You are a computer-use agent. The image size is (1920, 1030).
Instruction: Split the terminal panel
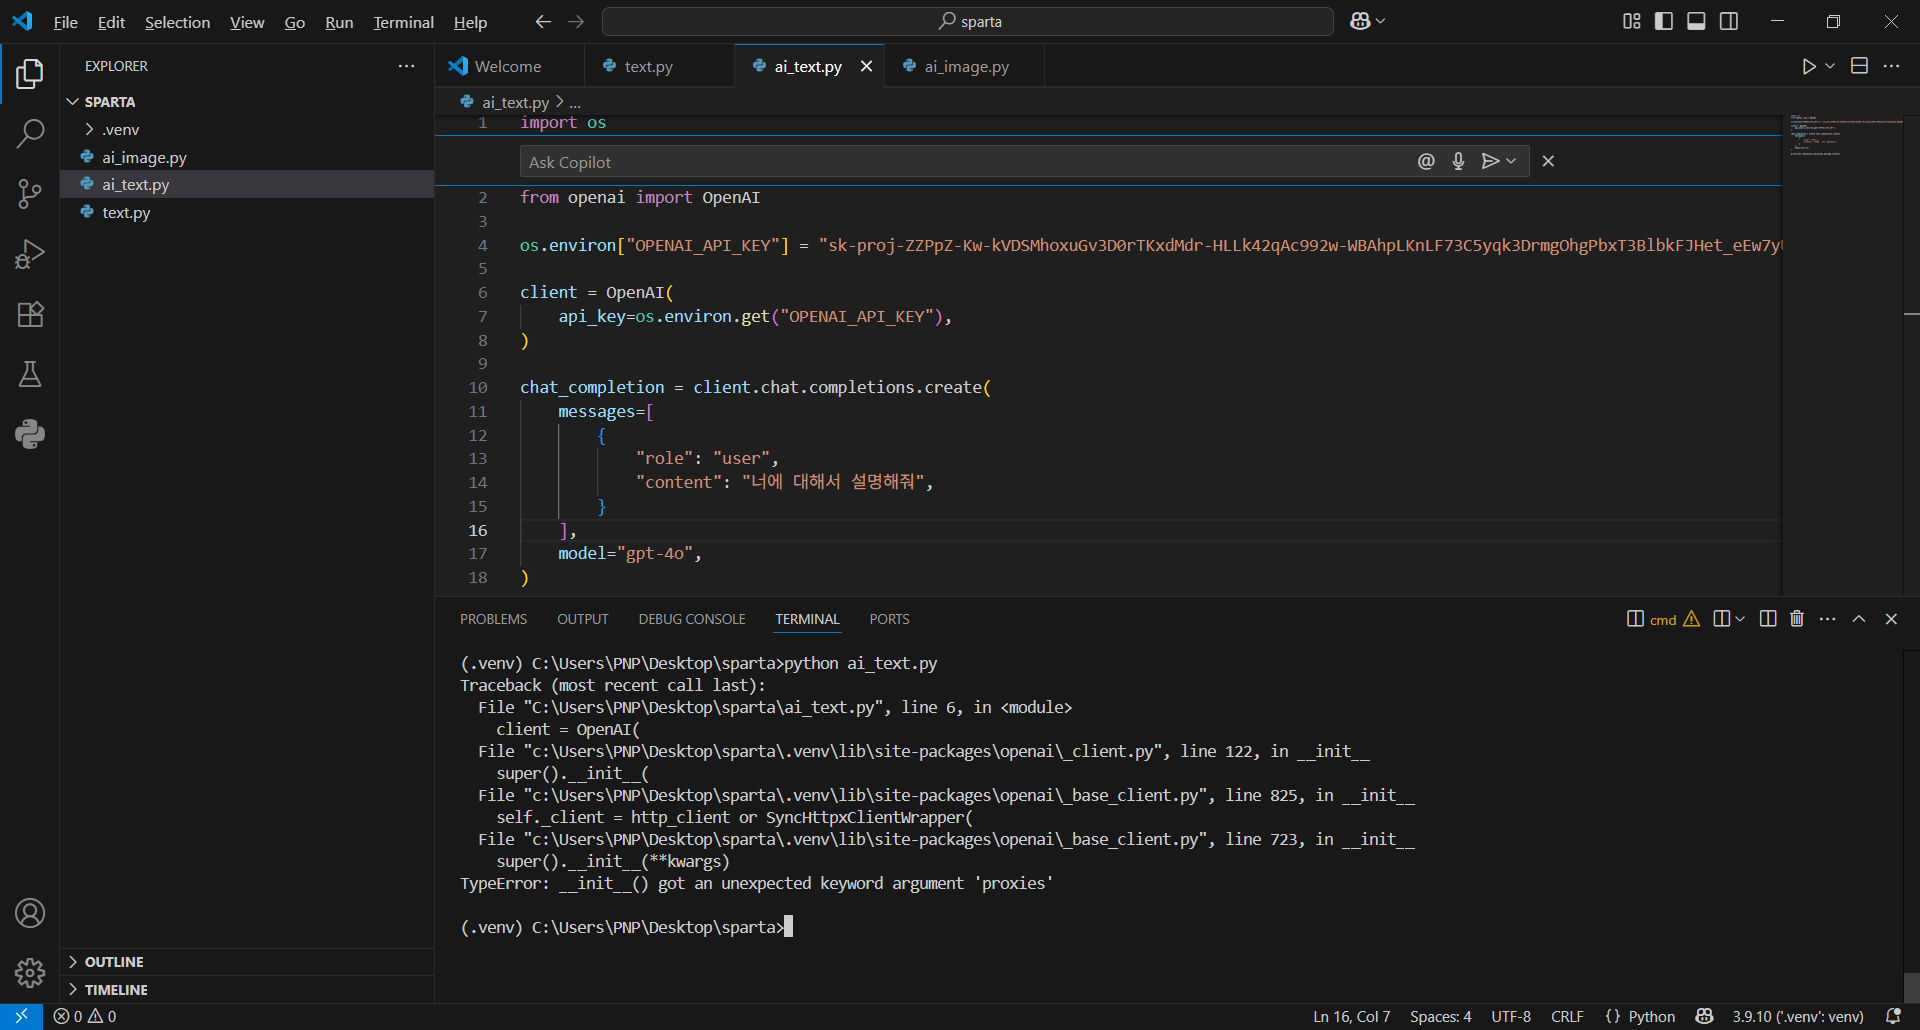1768,619
